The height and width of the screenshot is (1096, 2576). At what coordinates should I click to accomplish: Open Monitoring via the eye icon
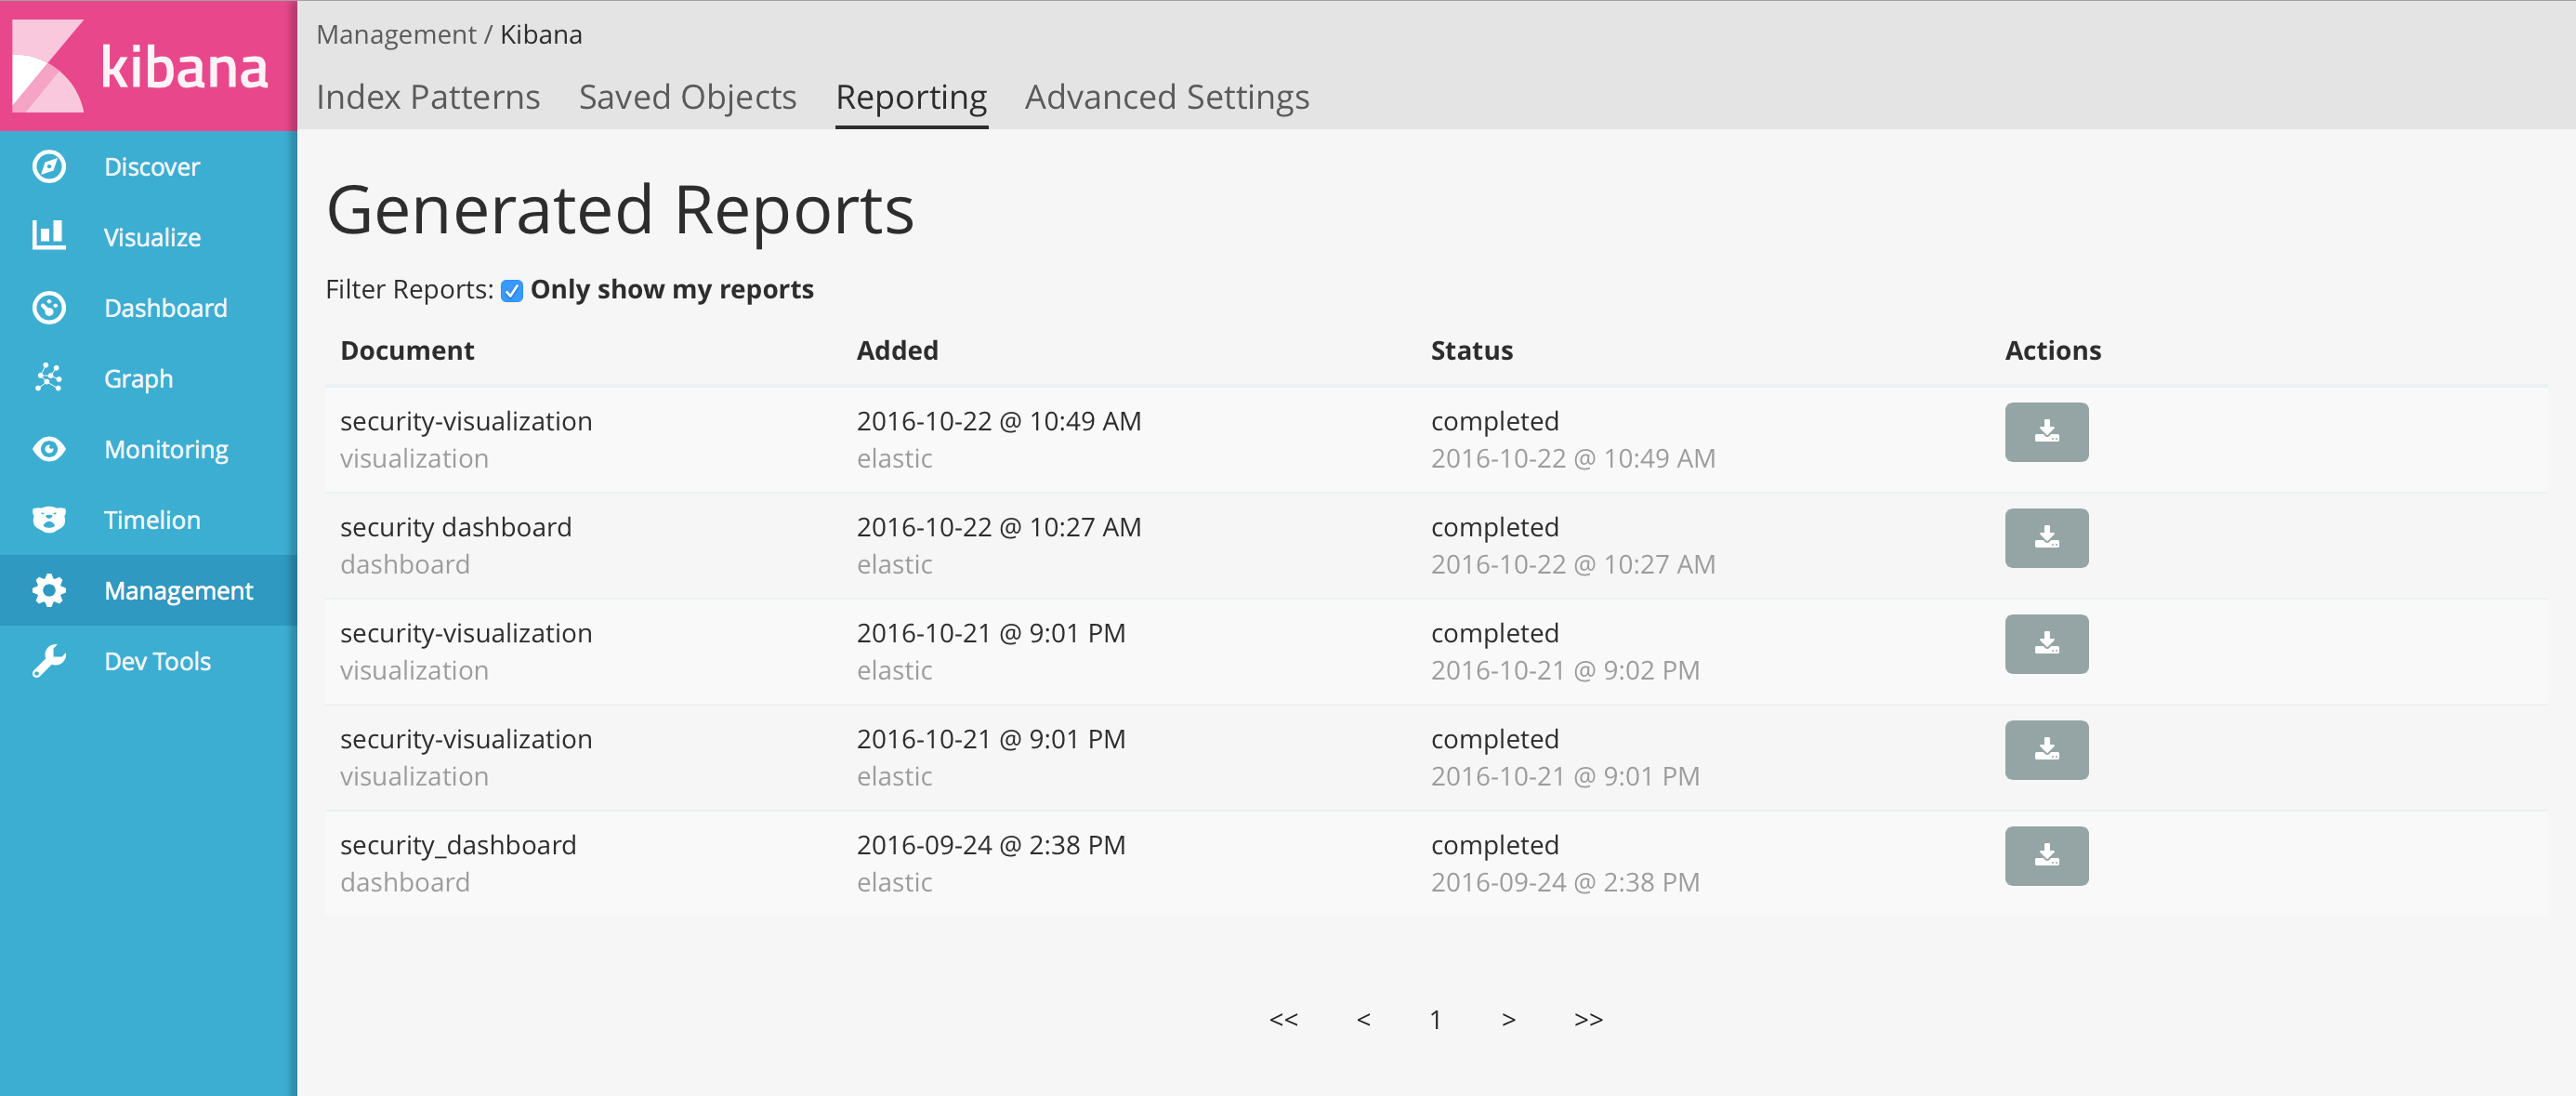(48, 449)
